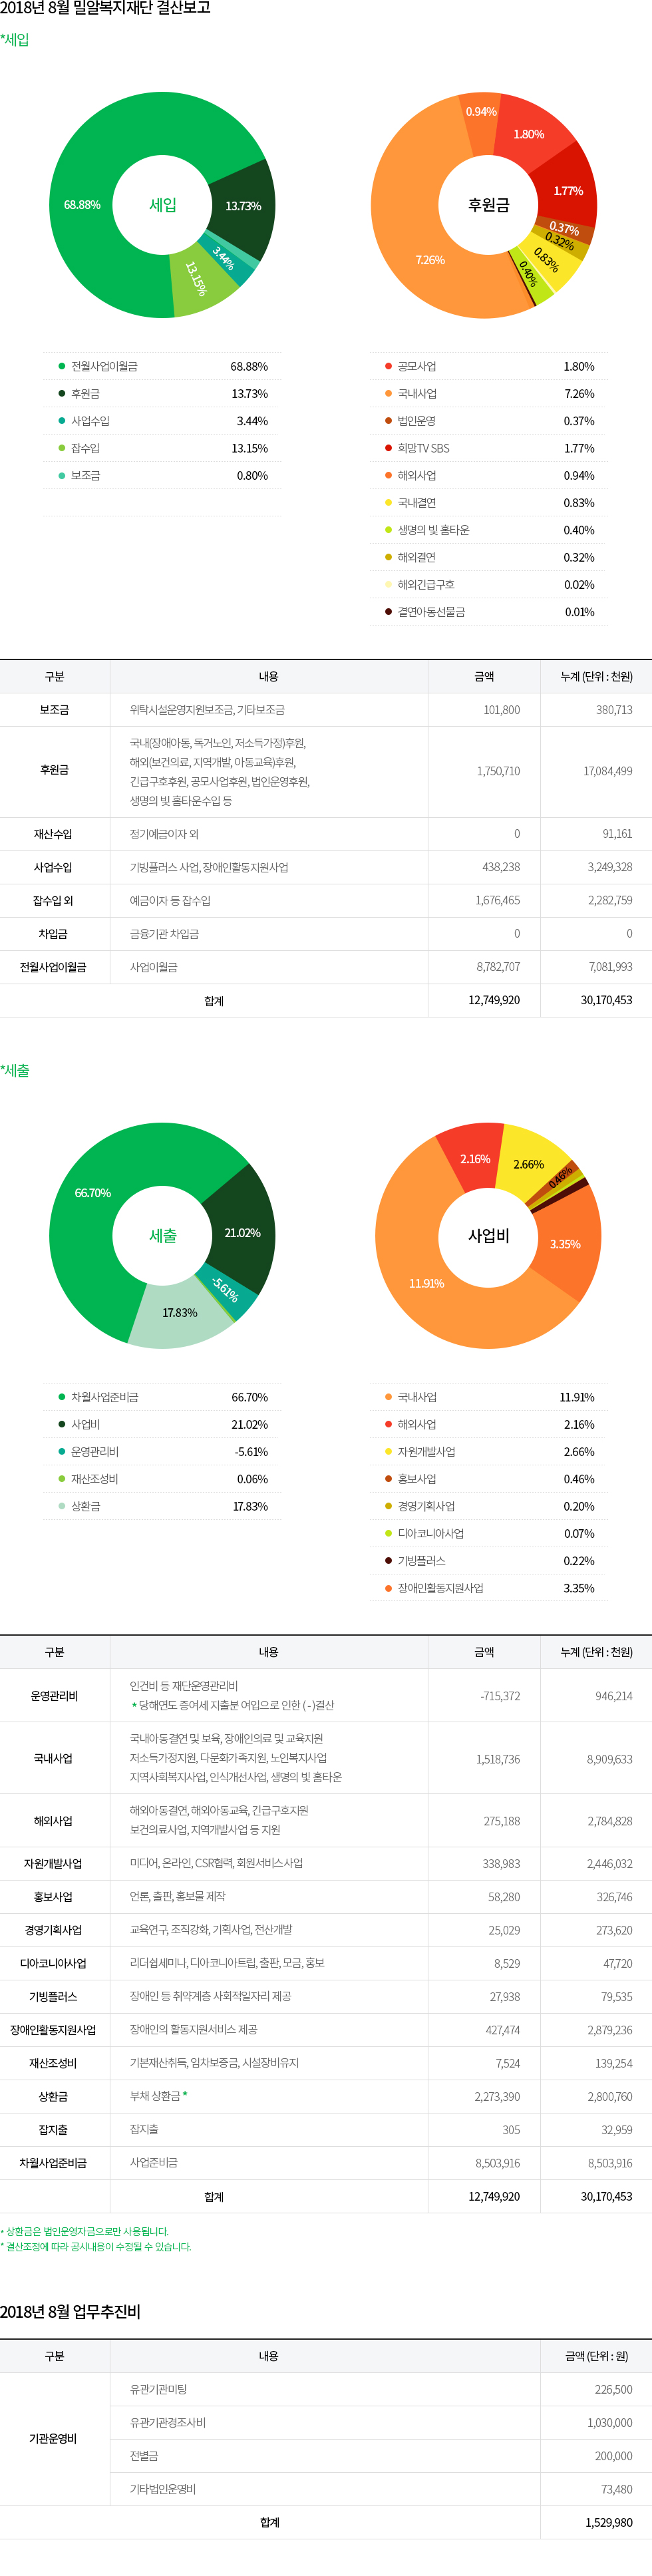Click the 유관기관경조사비 row in the 업무추진비 table
The image size is (652, 2576).
click(168, 2422)
